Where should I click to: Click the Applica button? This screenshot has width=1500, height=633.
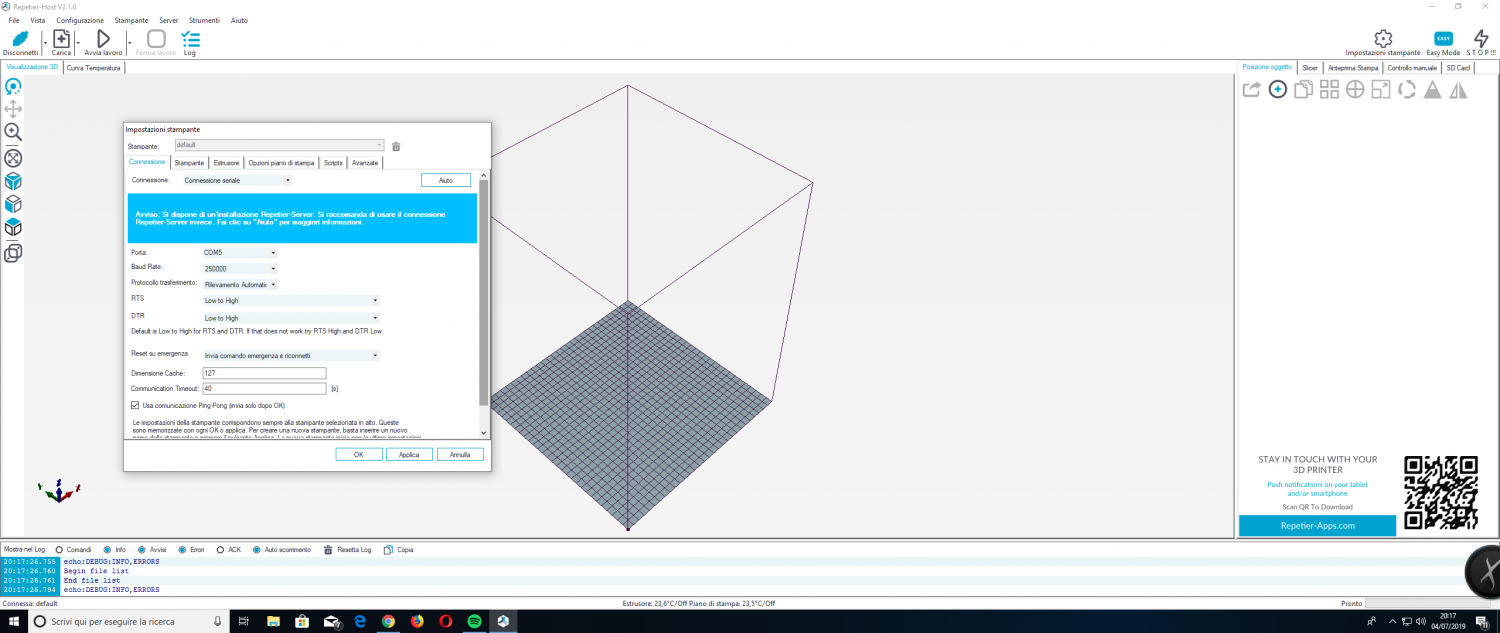point(409,454)
